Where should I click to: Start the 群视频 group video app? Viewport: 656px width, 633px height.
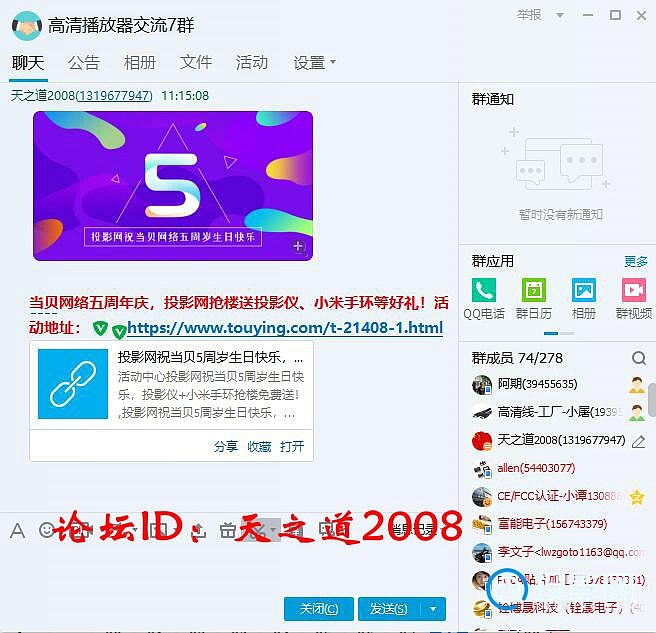634,290
